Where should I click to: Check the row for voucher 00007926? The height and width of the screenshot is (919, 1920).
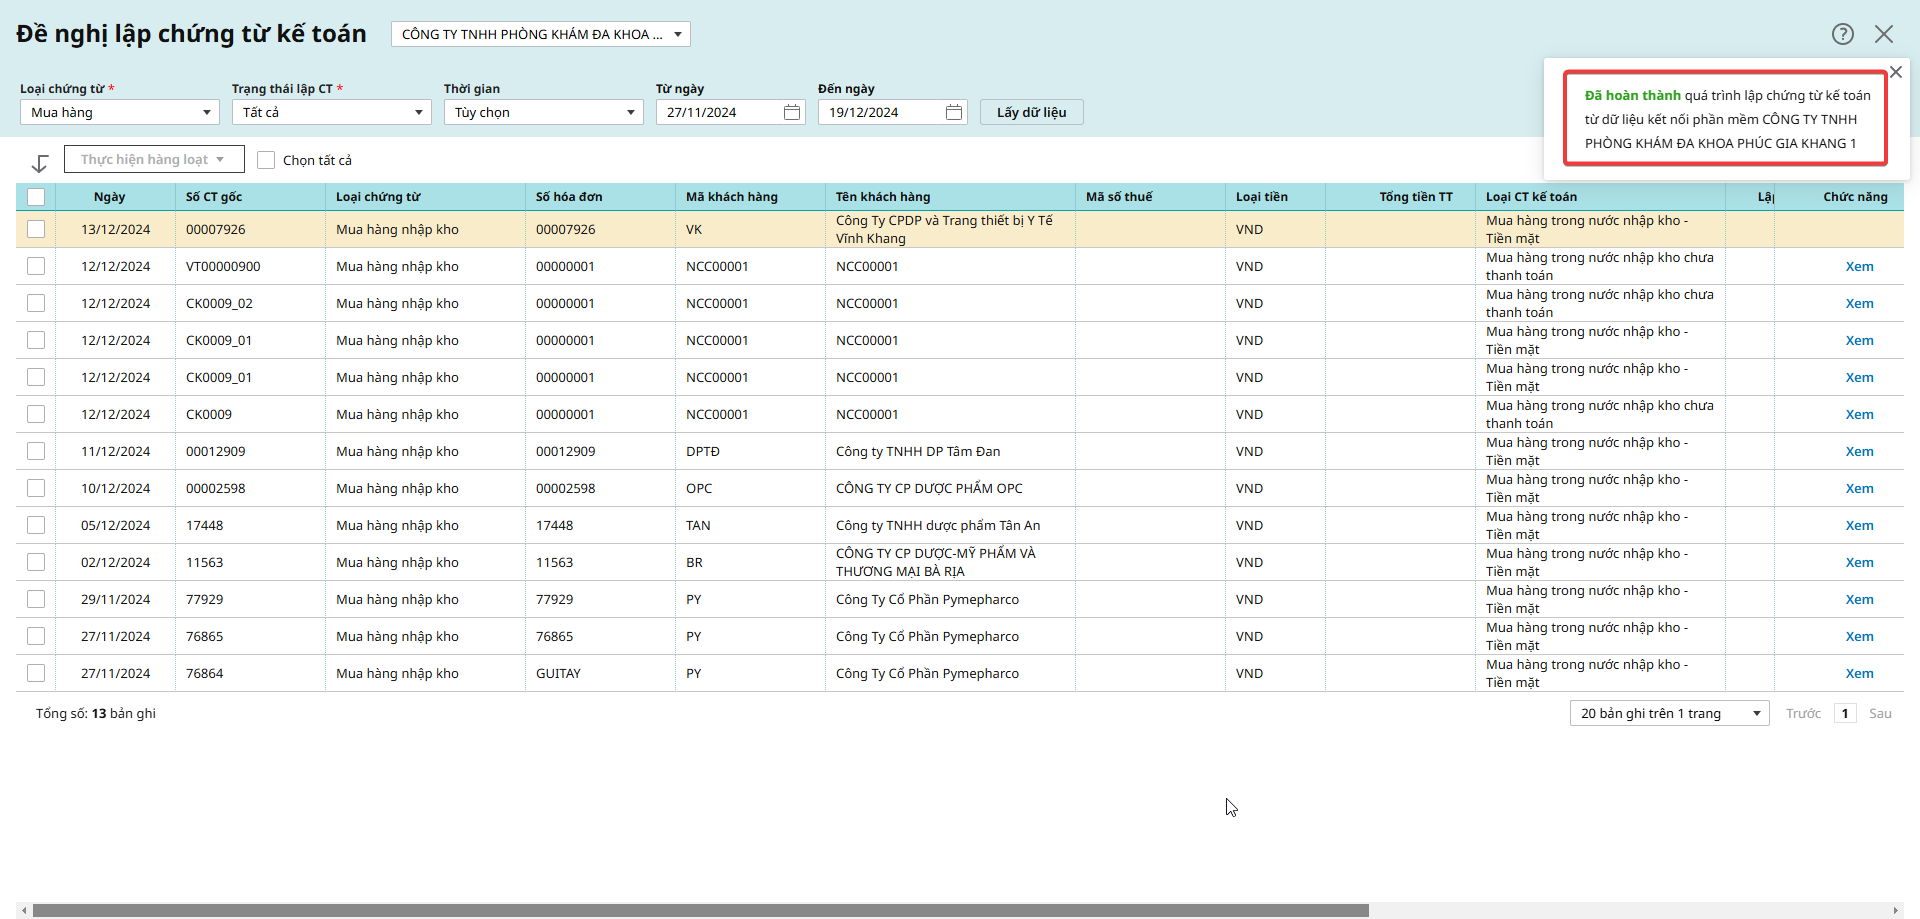(36, 229)
